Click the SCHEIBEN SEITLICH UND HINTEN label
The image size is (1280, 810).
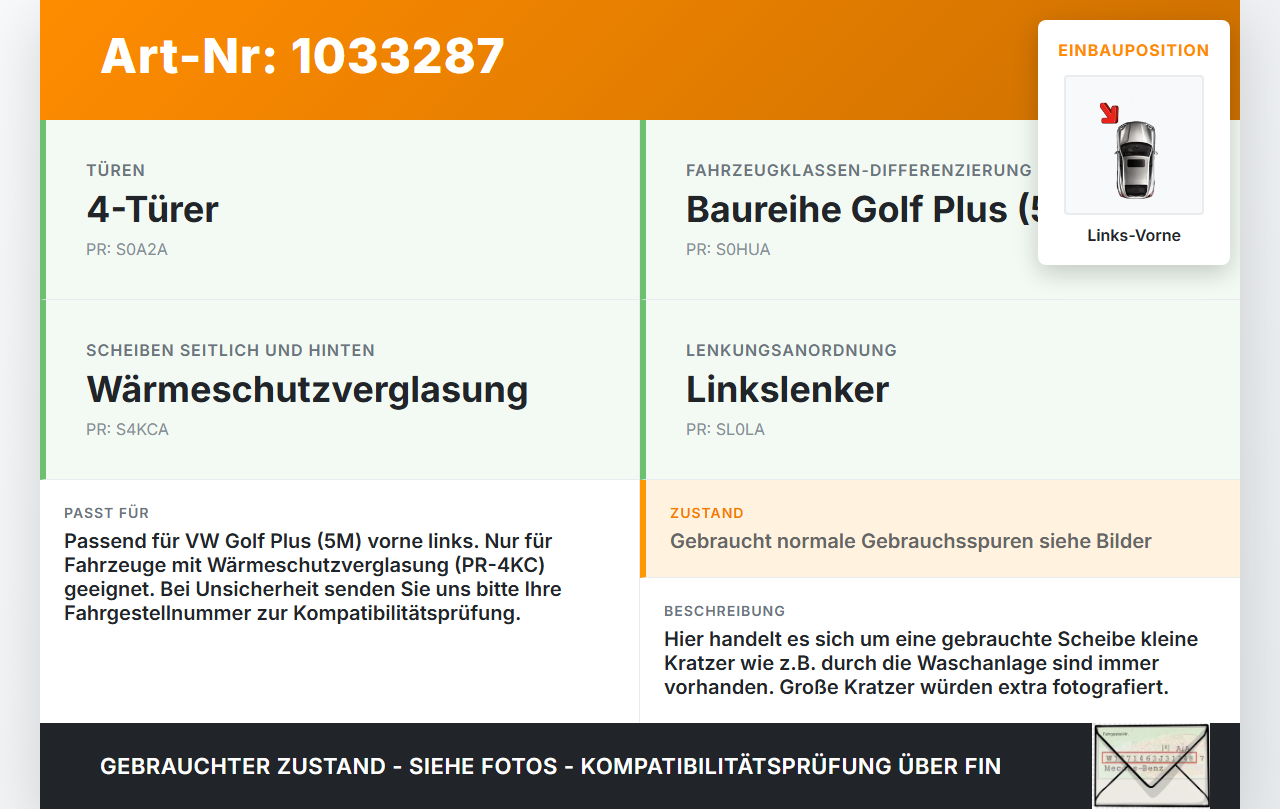point(231,350)
